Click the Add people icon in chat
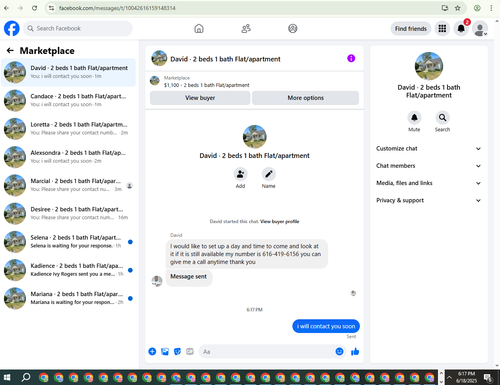 240,174
